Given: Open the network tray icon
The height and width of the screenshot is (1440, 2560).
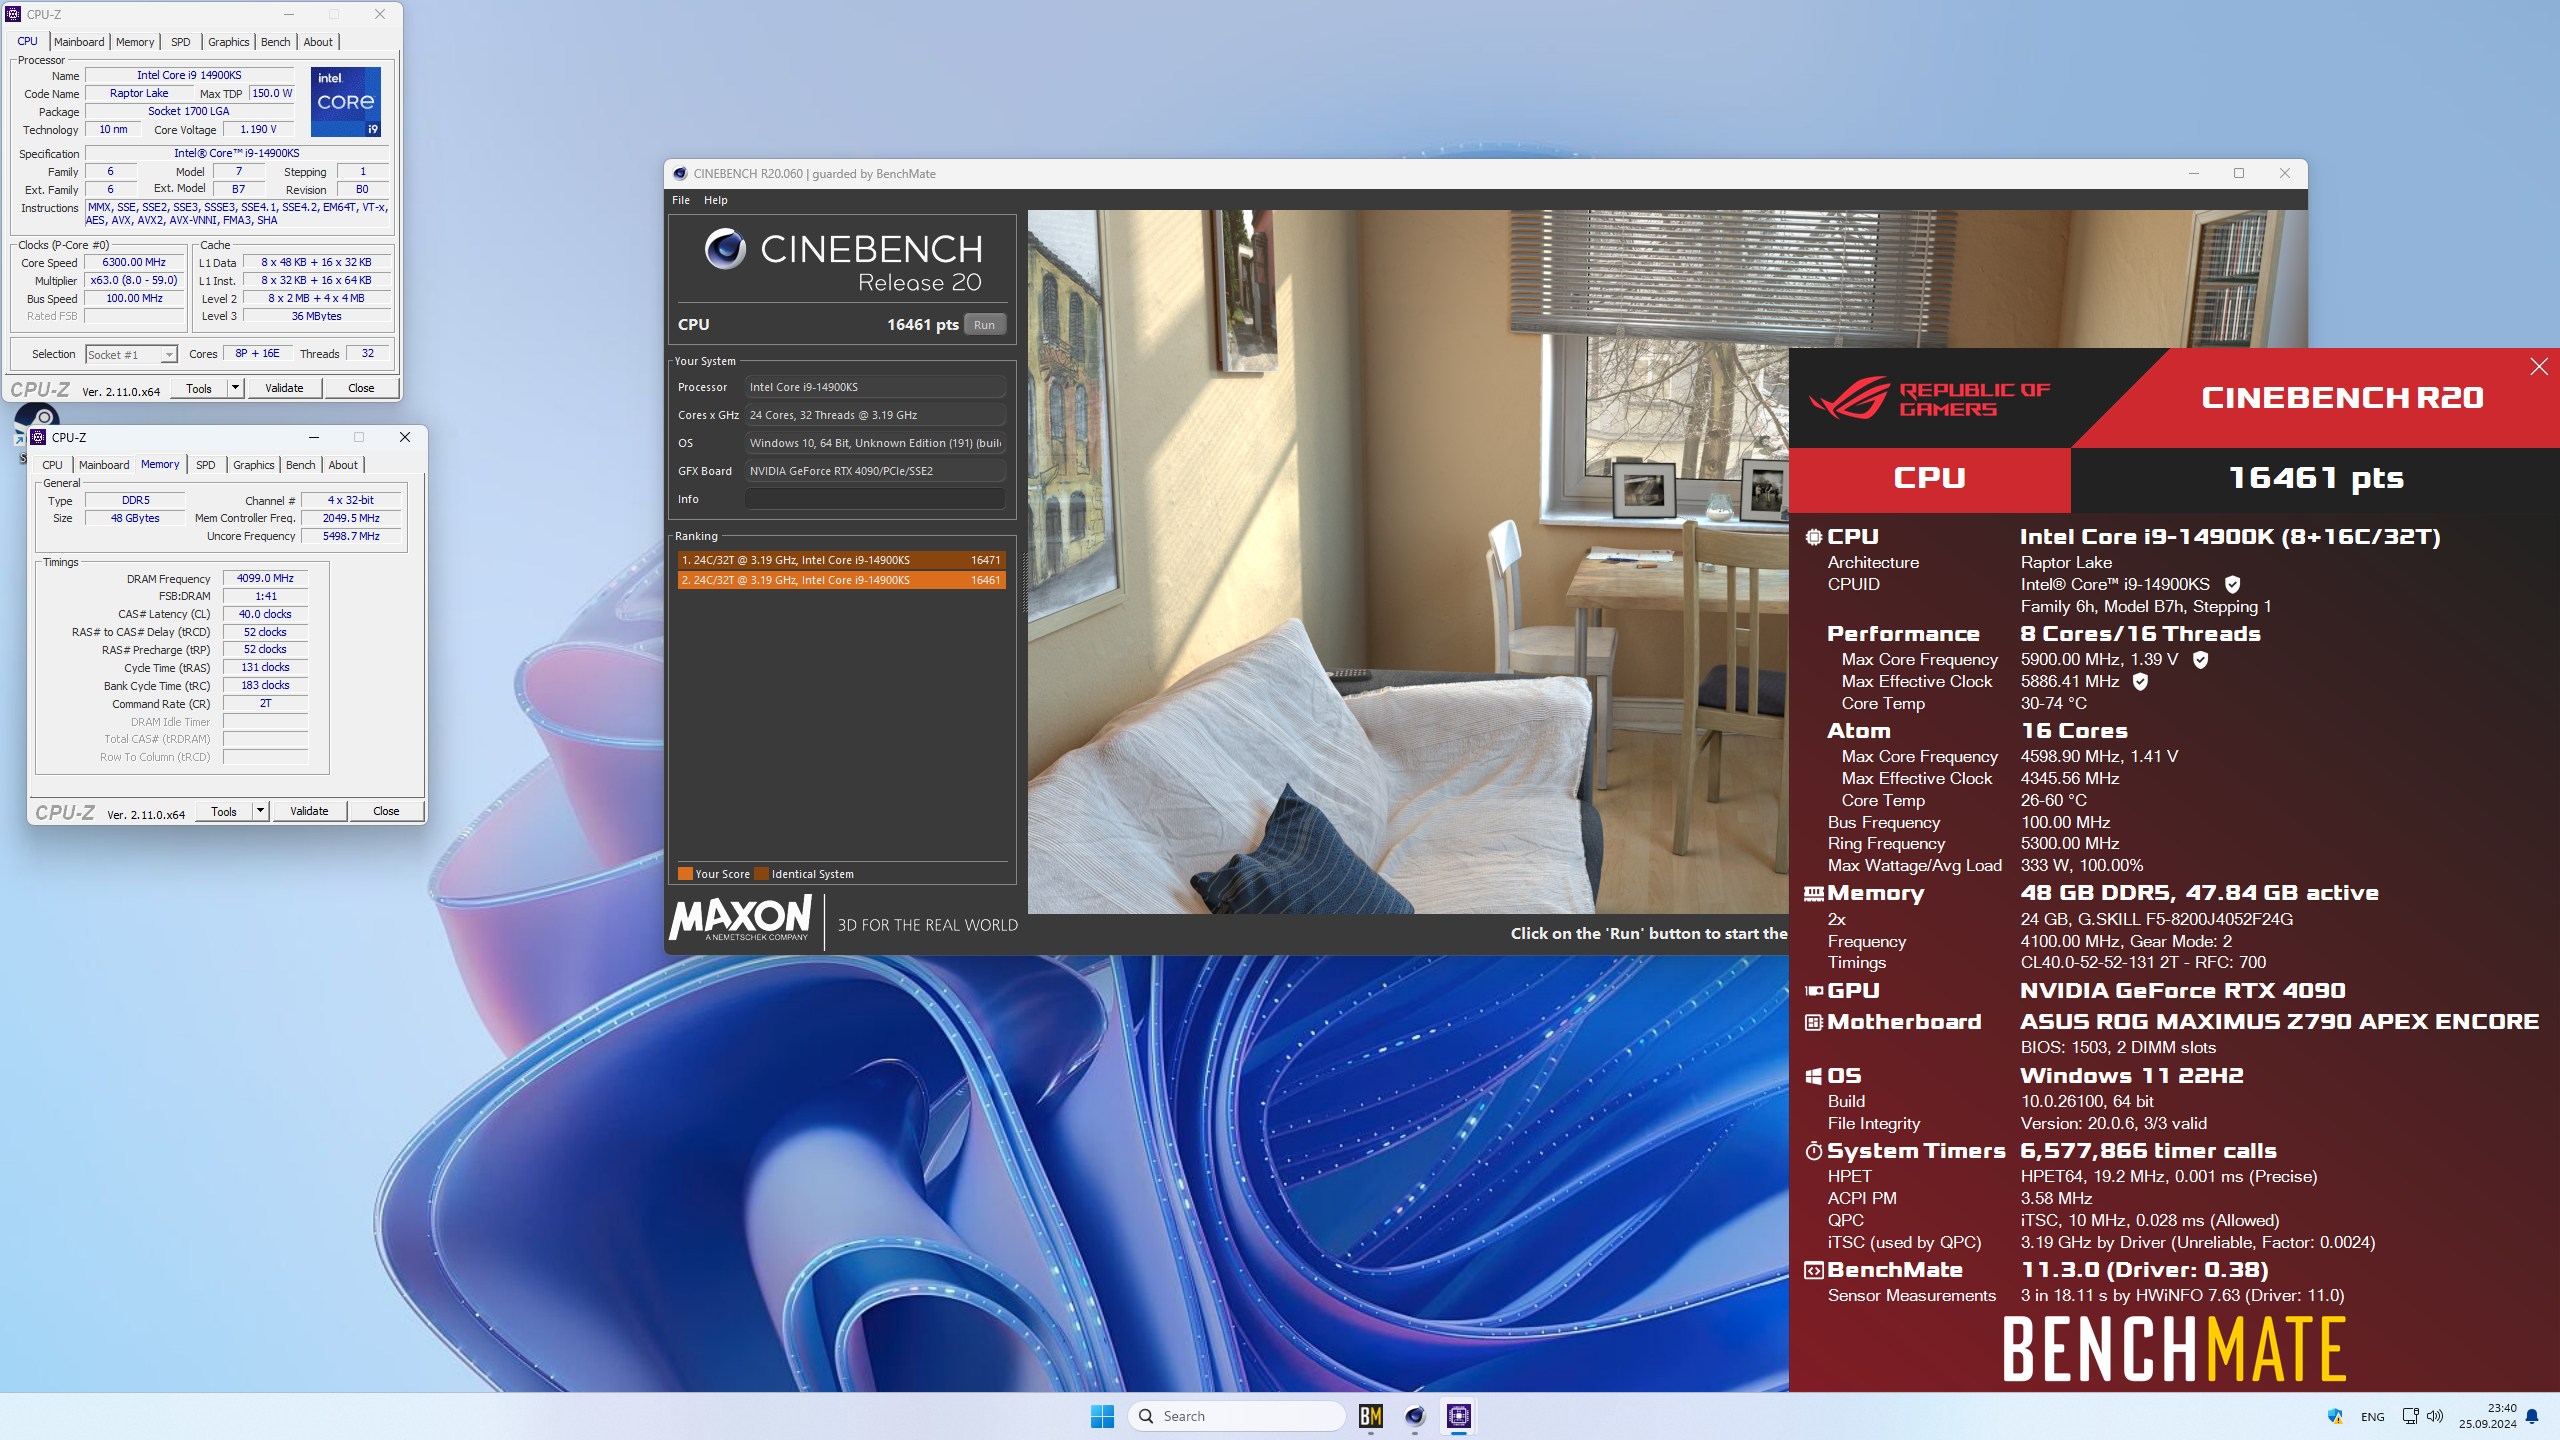Looking at the screenshot, I should (2410, 1416).
